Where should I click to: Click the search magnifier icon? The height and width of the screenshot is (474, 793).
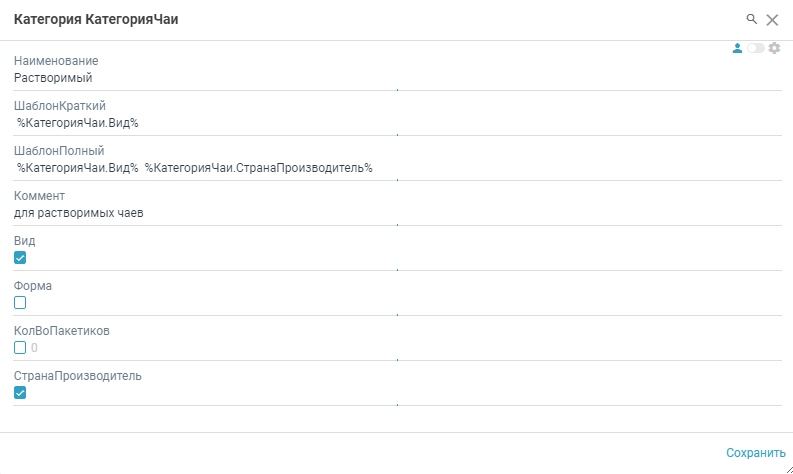[x=752, y=19]
